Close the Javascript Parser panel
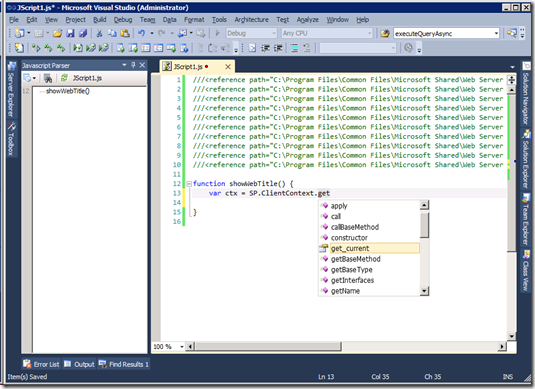The height and width of the screenshot is (389, 535). click(x=142, y=65)
